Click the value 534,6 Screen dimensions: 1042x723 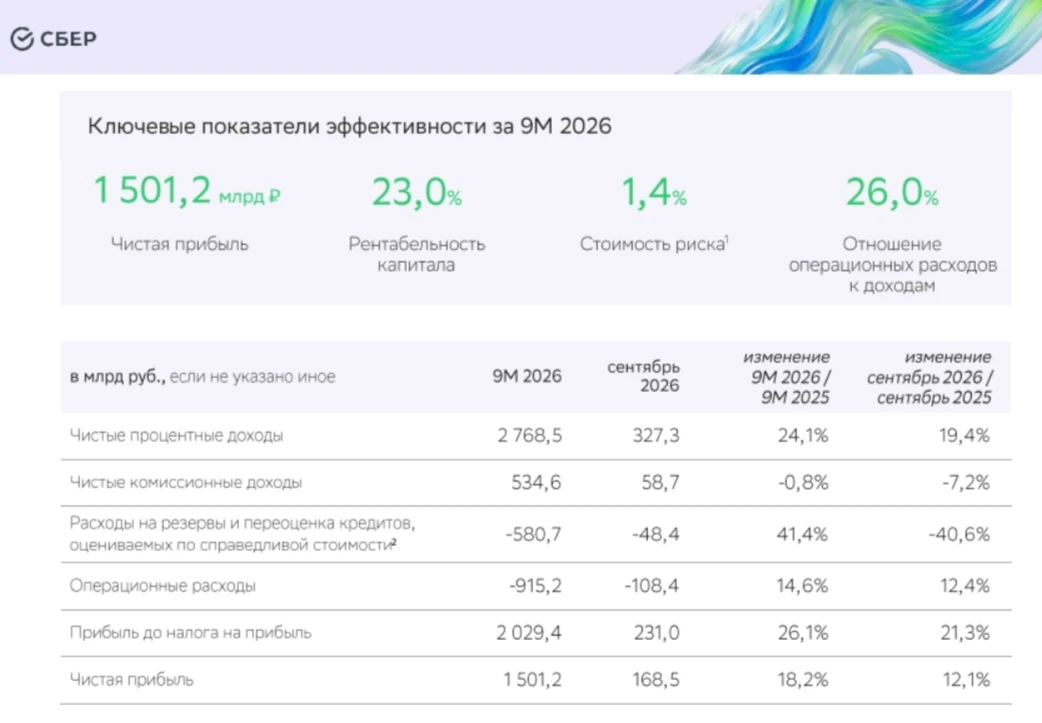coord(536,482)
